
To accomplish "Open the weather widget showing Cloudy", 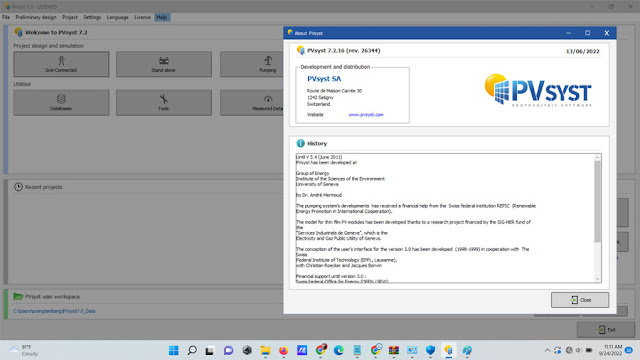I will click(24, 350).
